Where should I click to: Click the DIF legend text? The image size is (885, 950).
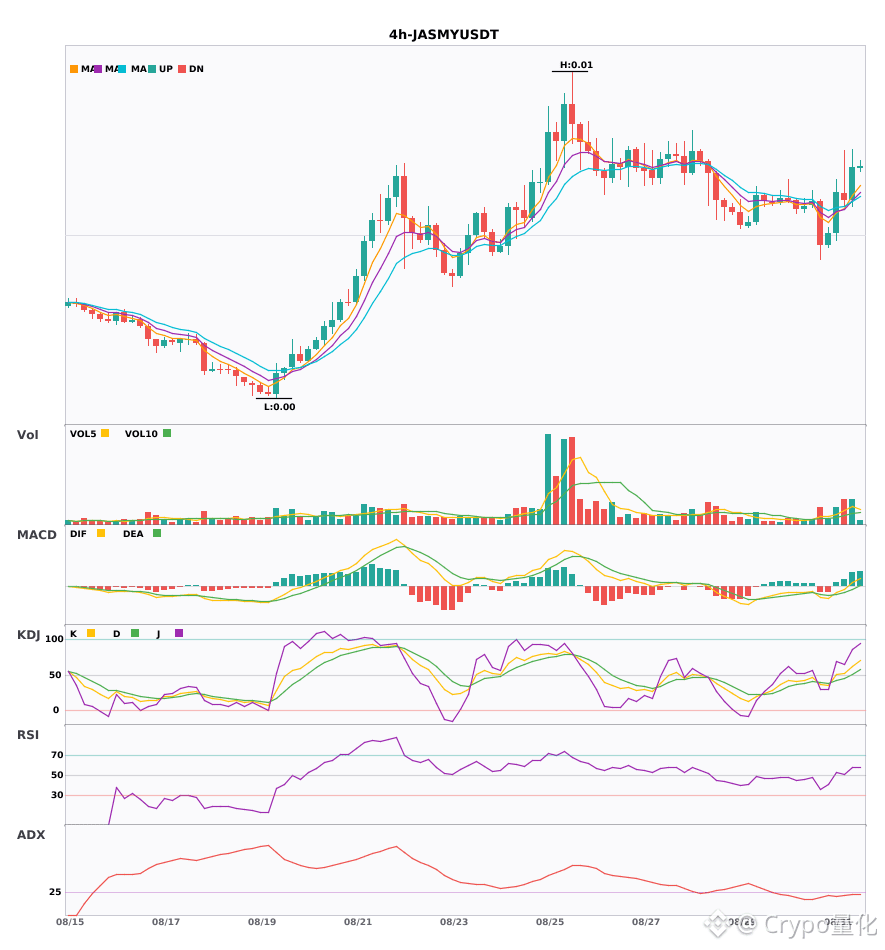pos(78,534)
